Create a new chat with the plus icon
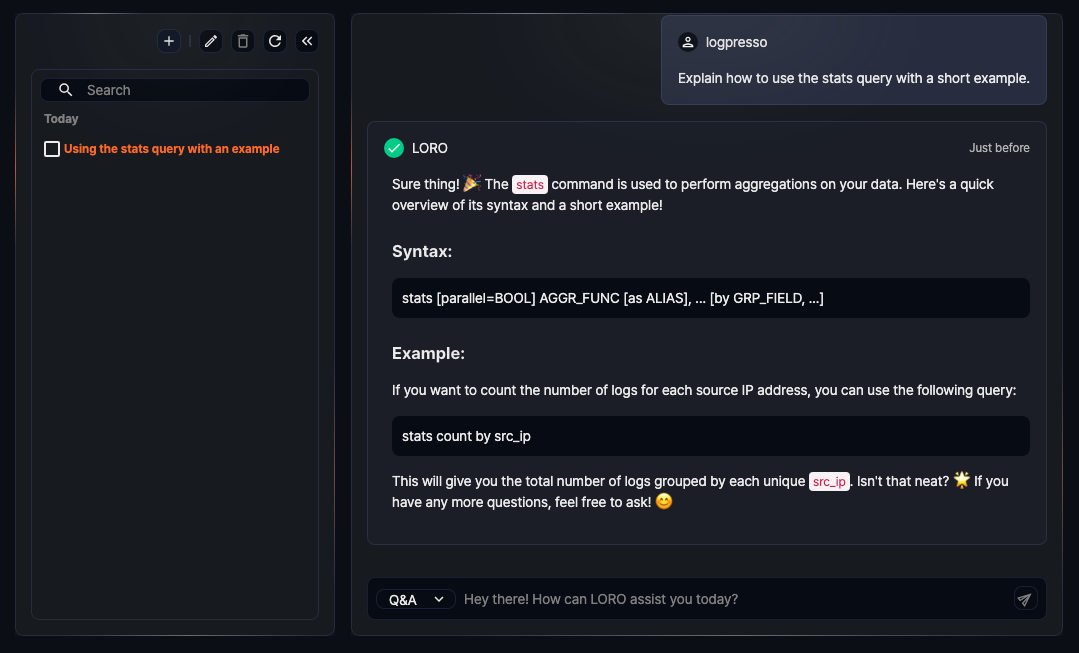The width and height of the screenshot is (1079, 653). 168,41
